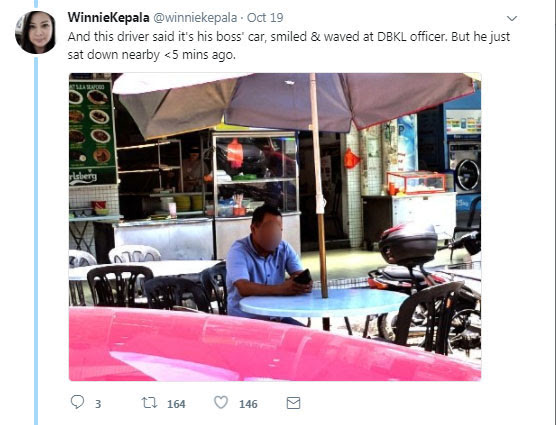556x425 pixels.
Task: Like the tweet with the heart icon
Action: [221, 402]
